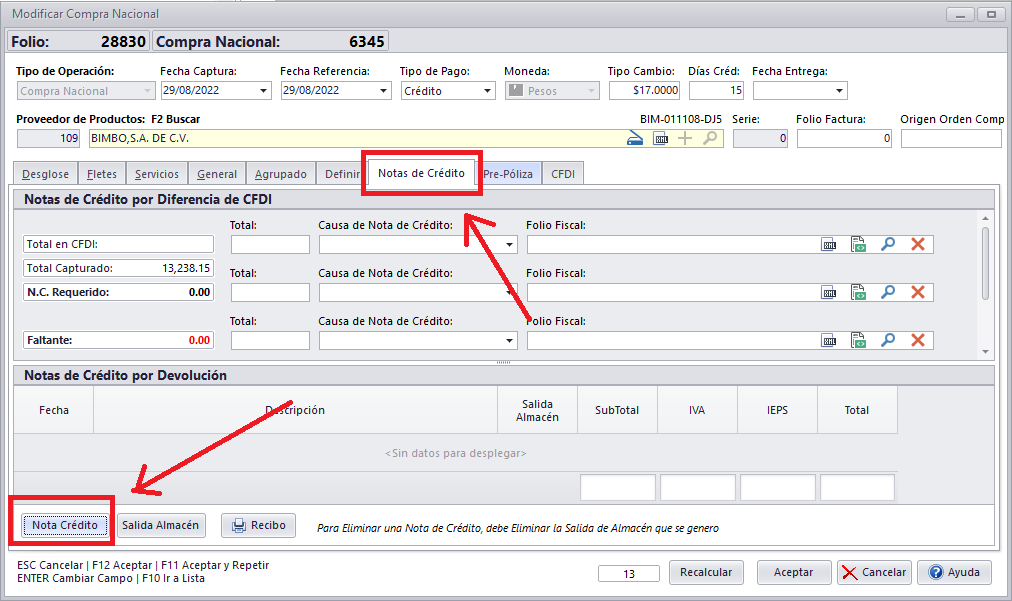1012x601 pixels.
Task: Click the Recalcular button
Action: tap(706, 573)
